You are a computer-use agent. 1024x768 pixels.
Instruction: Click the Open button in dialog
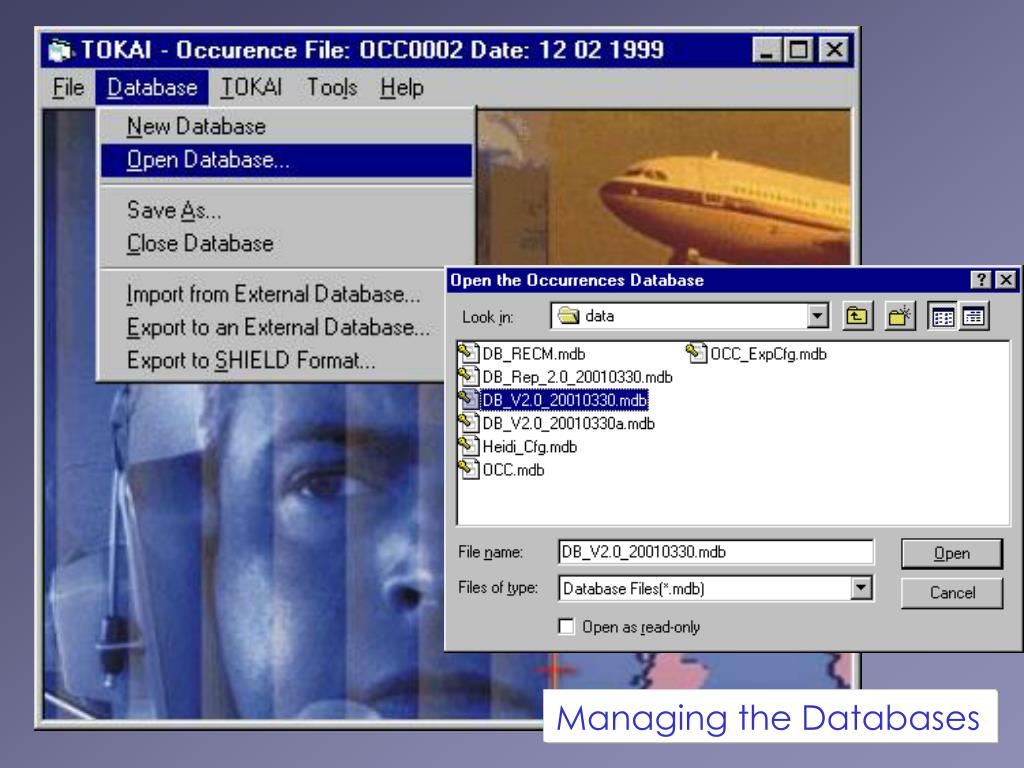[x=952, y=554]
